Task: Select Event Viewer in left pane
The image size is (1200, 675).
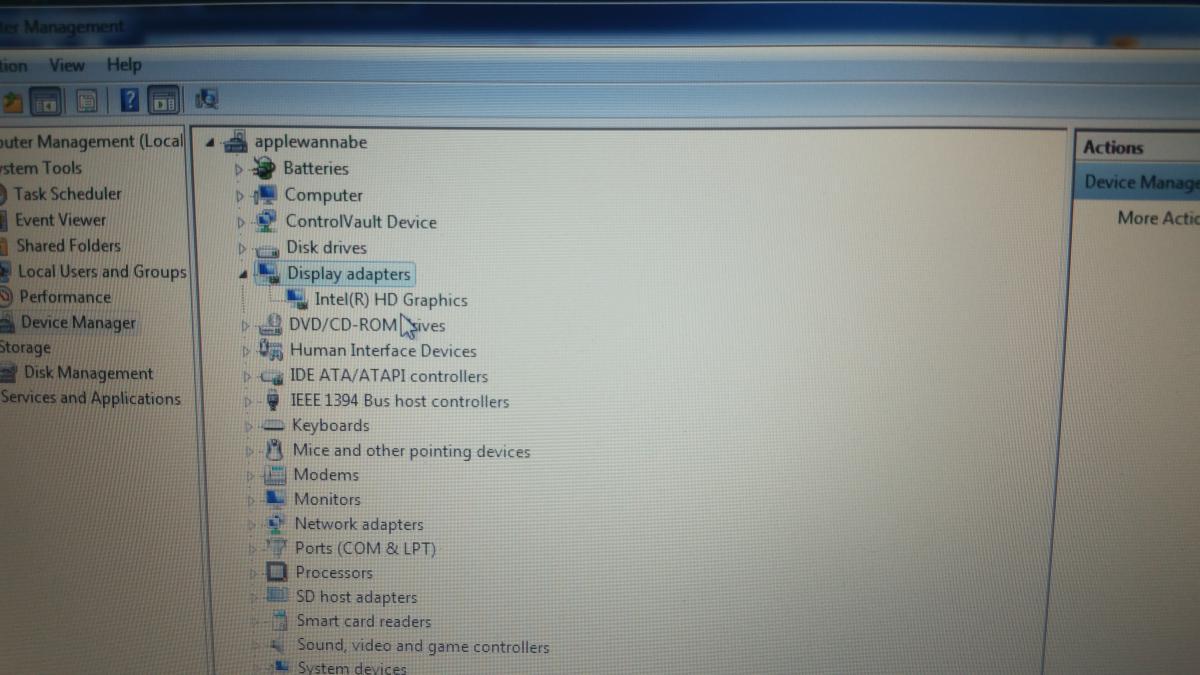Action: [x=60, y=220]
